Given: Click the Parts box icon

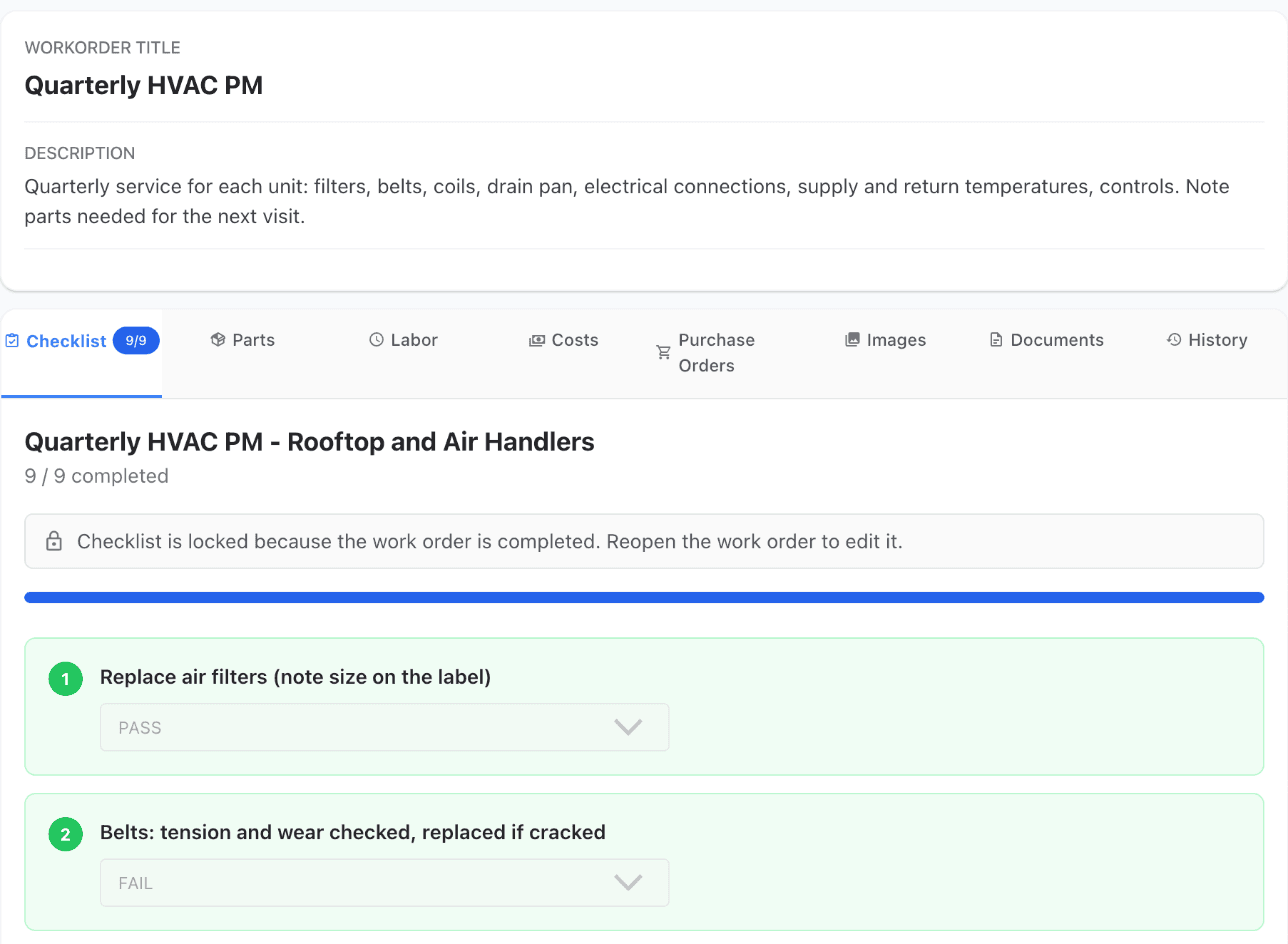Looking at the screenshot, I should coord(218,340).
